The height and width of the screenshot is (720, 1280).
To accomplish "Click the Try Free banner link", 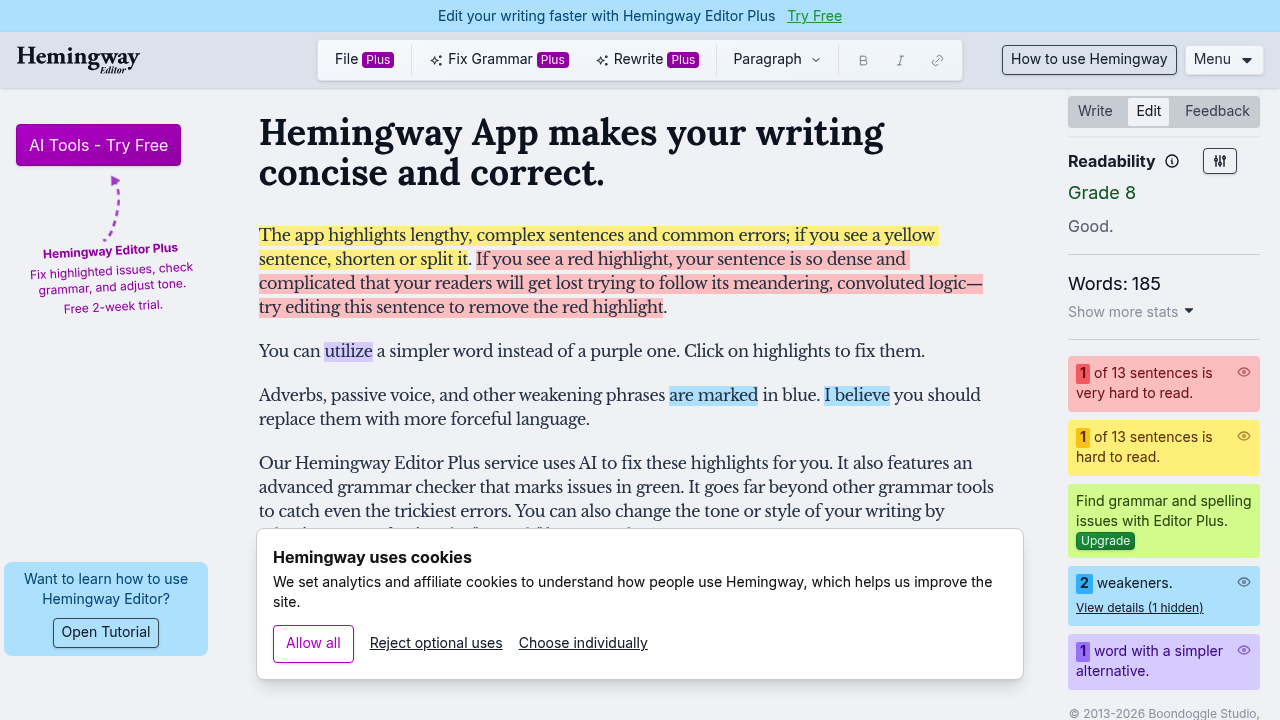I will click(x=814, y=16).
